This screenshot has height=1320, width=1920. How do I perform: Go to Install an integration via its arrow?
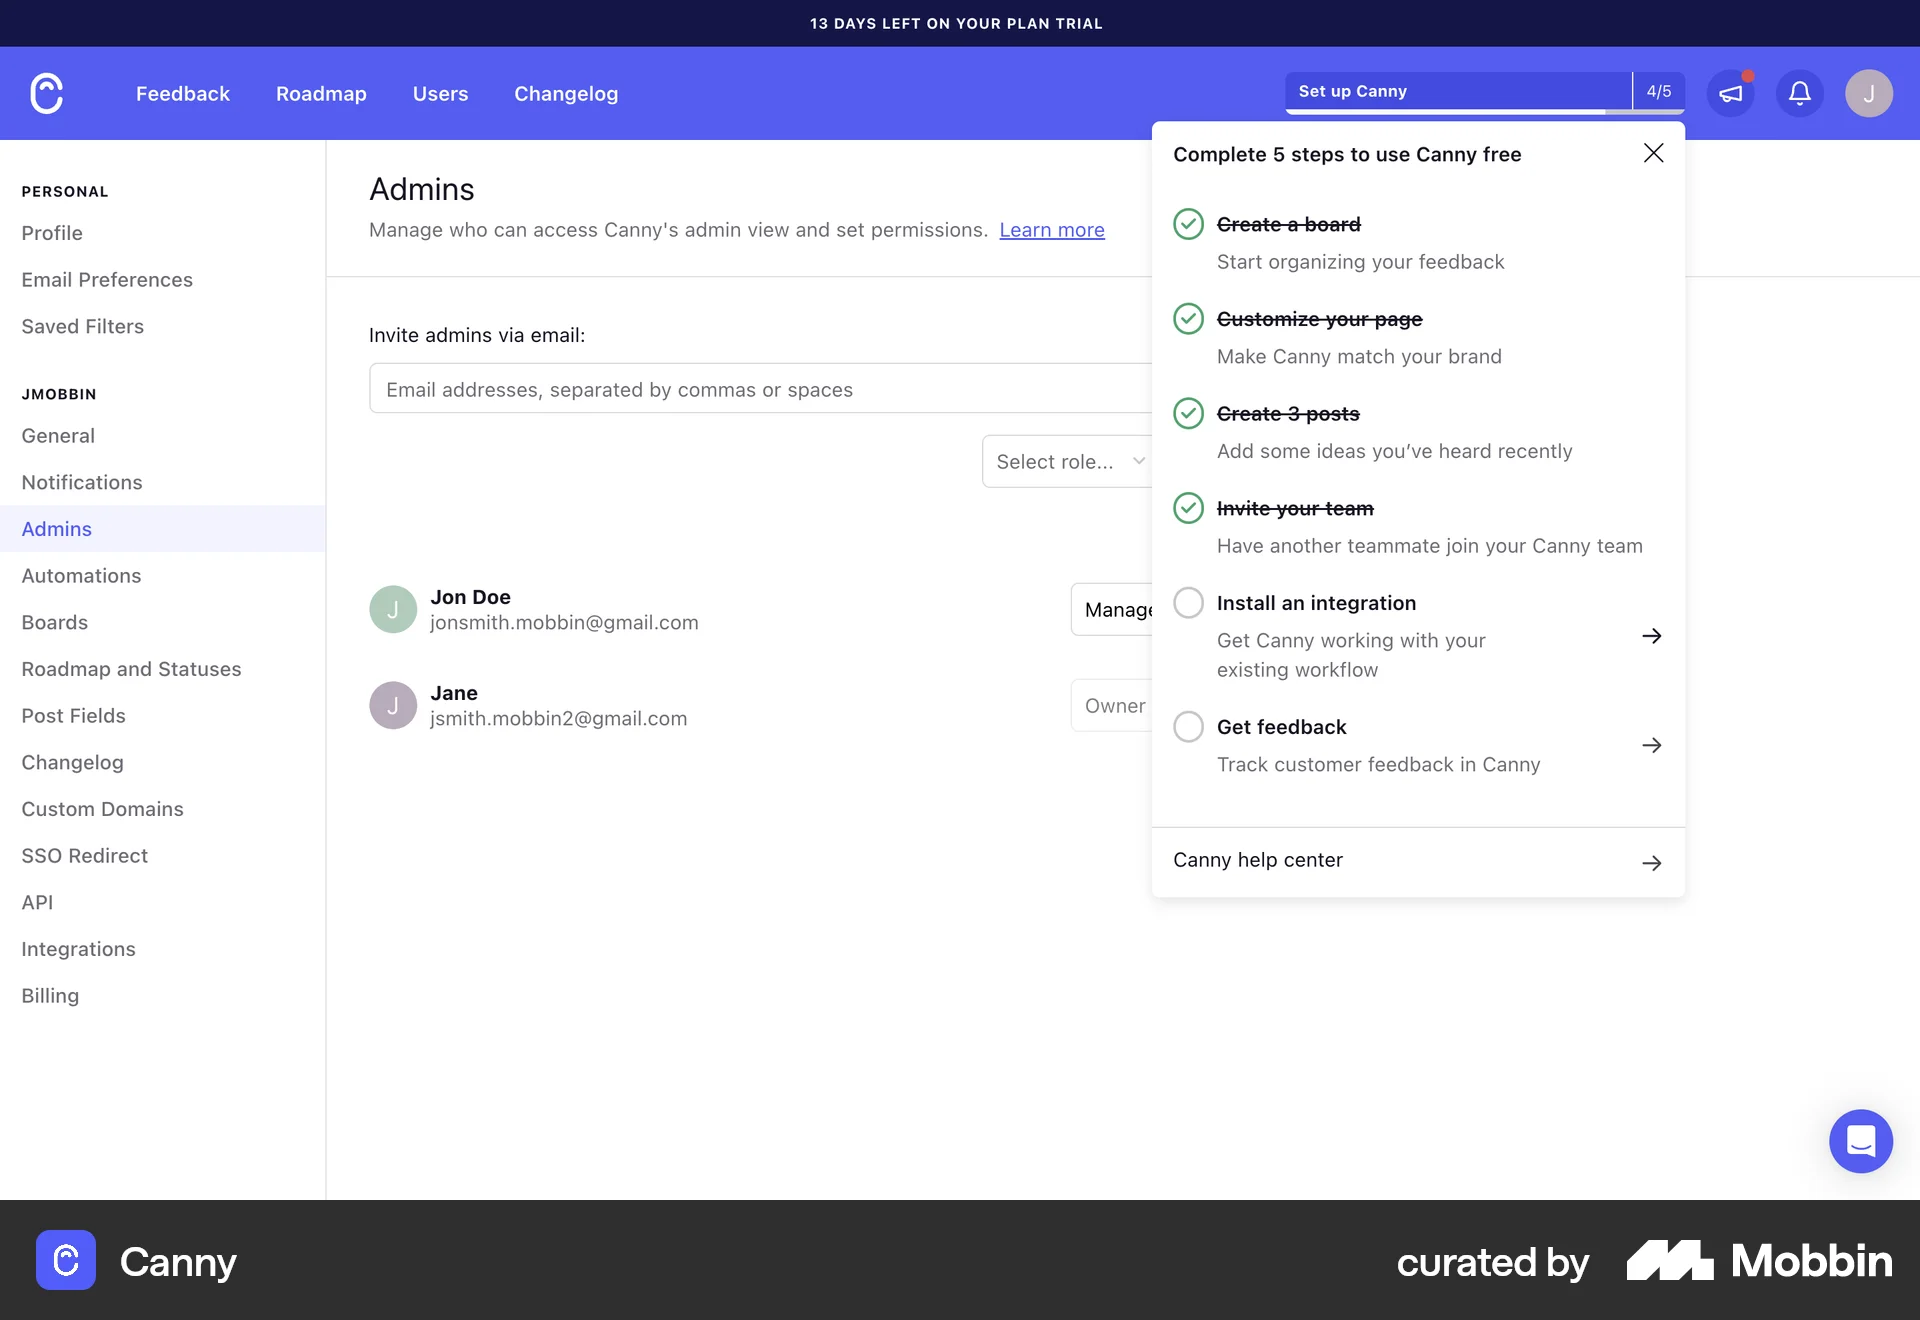pos(1651,636)
